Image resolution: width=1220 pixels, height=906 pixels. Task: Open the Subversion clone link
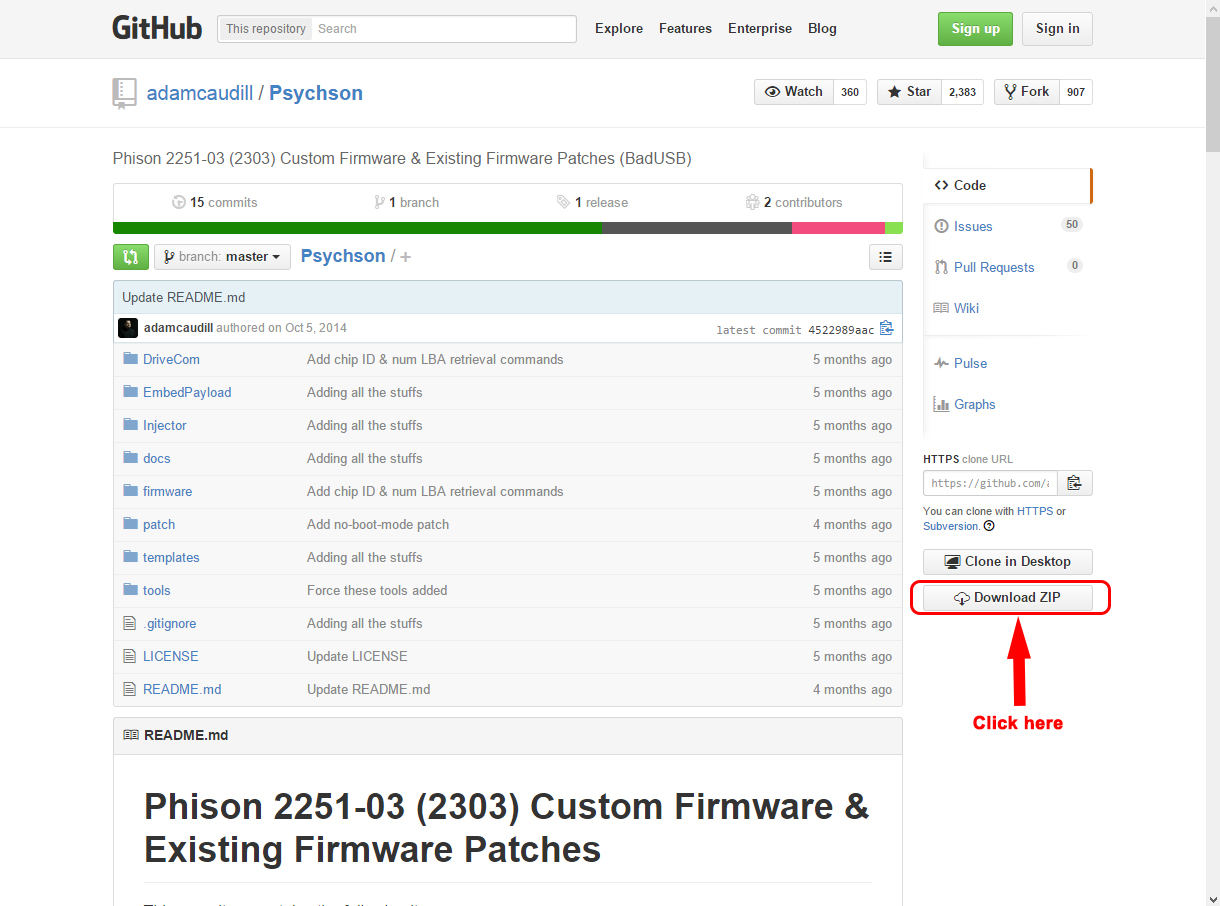click(951, 526)
